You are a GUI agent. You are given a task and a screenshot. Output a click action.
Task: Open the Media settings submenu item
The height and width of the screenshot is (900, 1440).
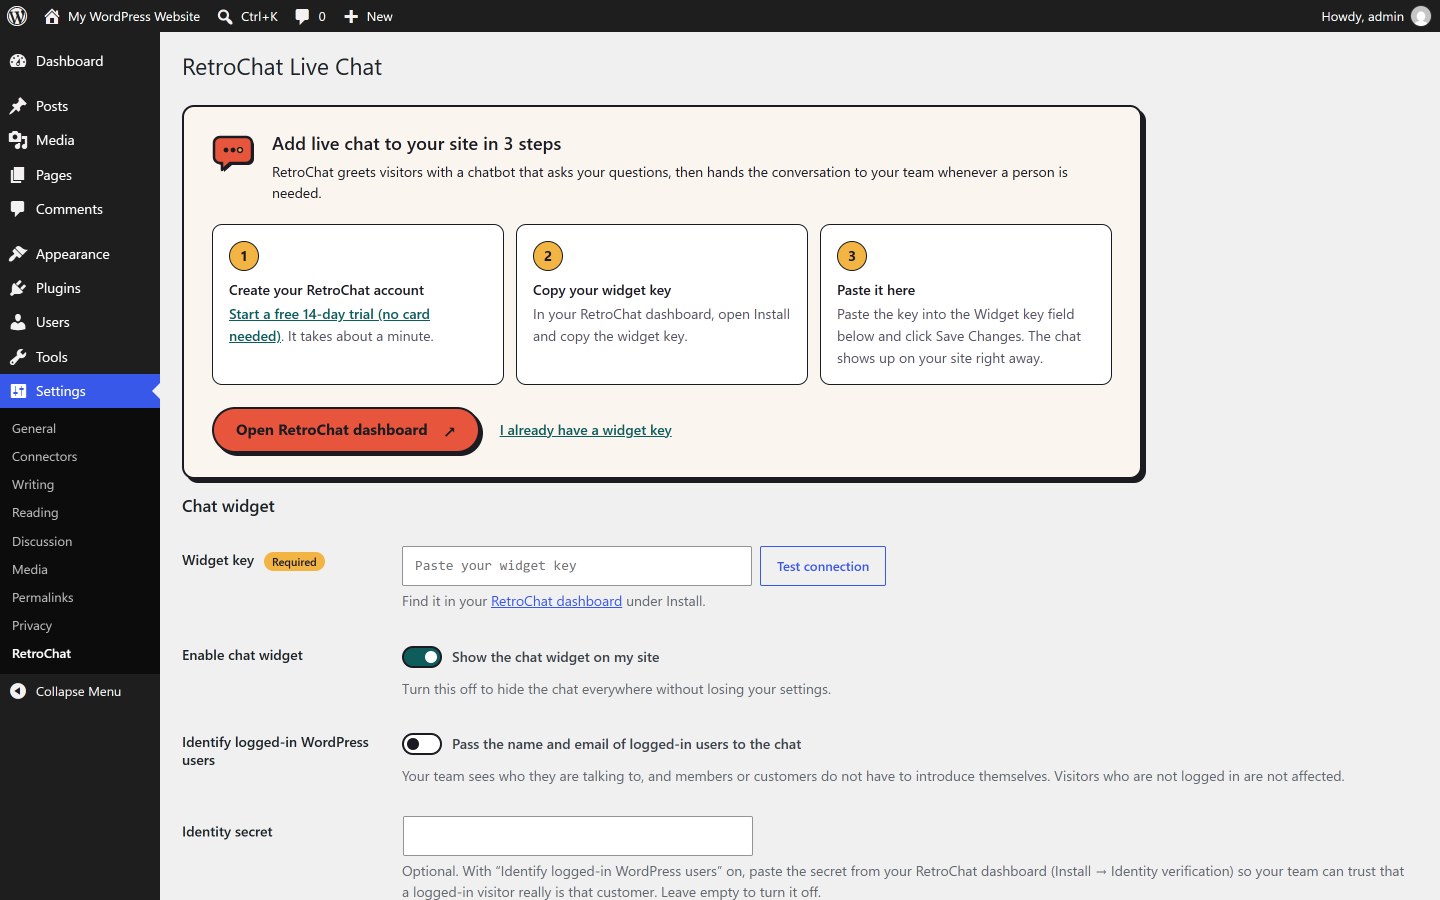tap(30, 569)
